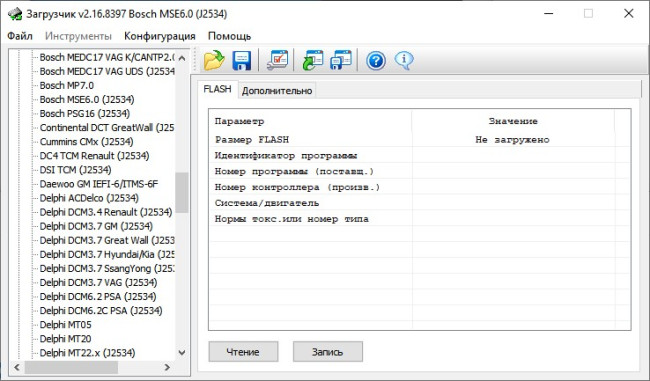Click the application icon in title bar
This screenshot has width=650, height=381.
pyautogui.click(x=15, y=14)
